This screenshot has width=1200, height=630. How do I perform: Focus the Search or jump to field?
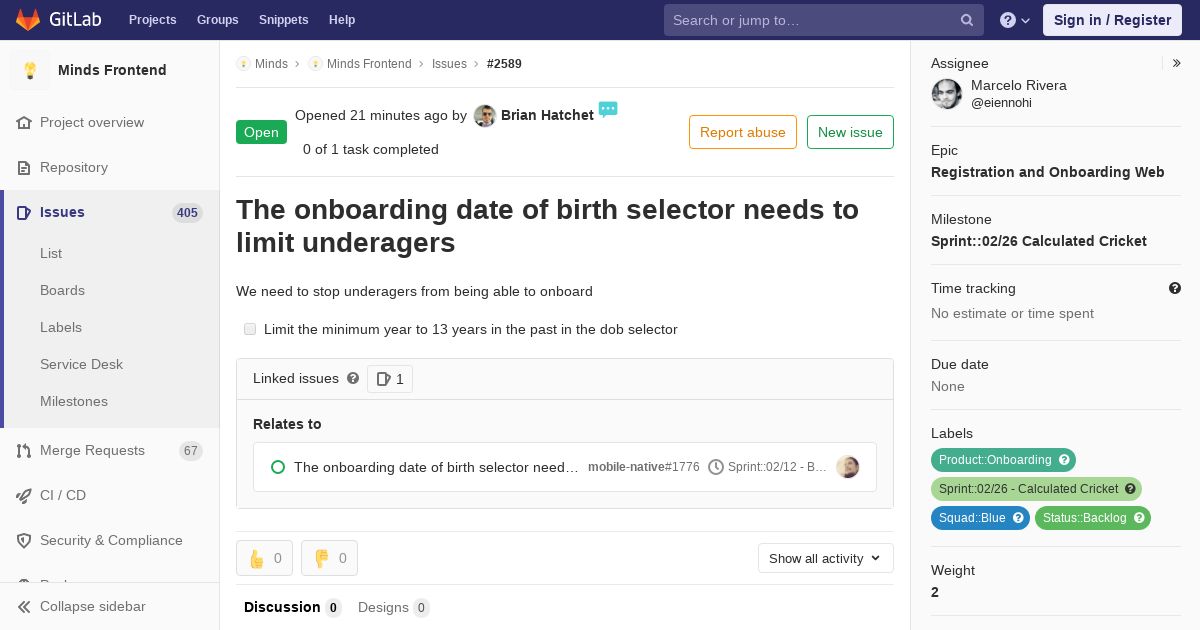click(x=810, y=20)
